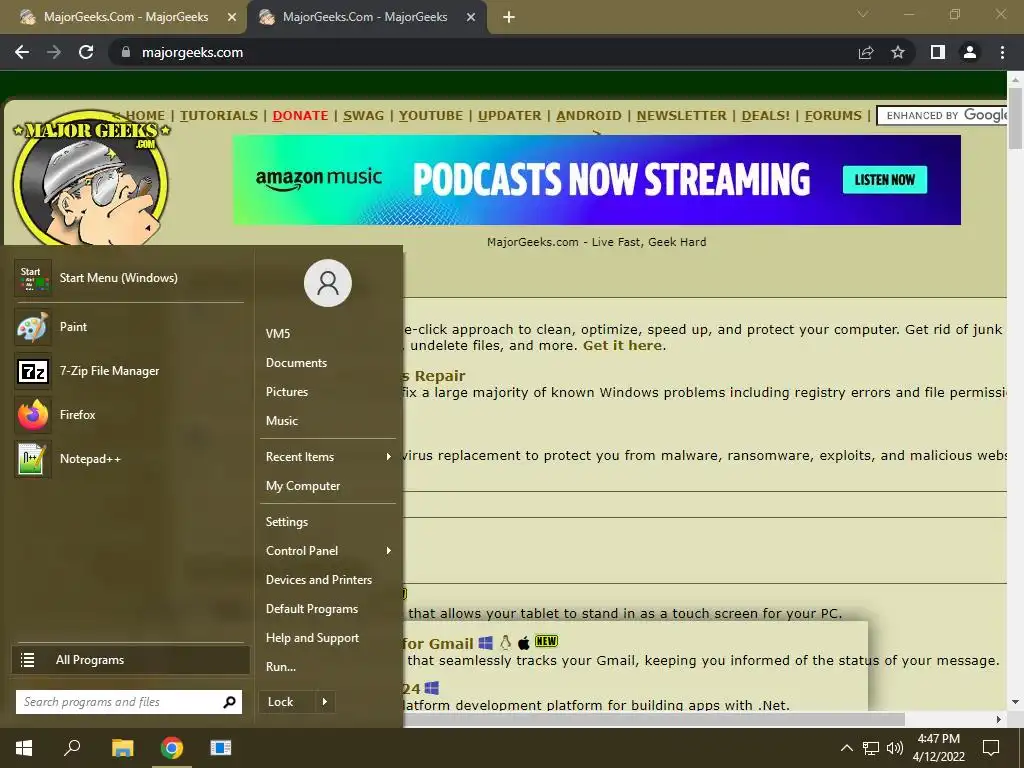Open the blue window app on taskbar
Image resolution: width=1024 pixels, height=768 pixels.
(221, 748)
